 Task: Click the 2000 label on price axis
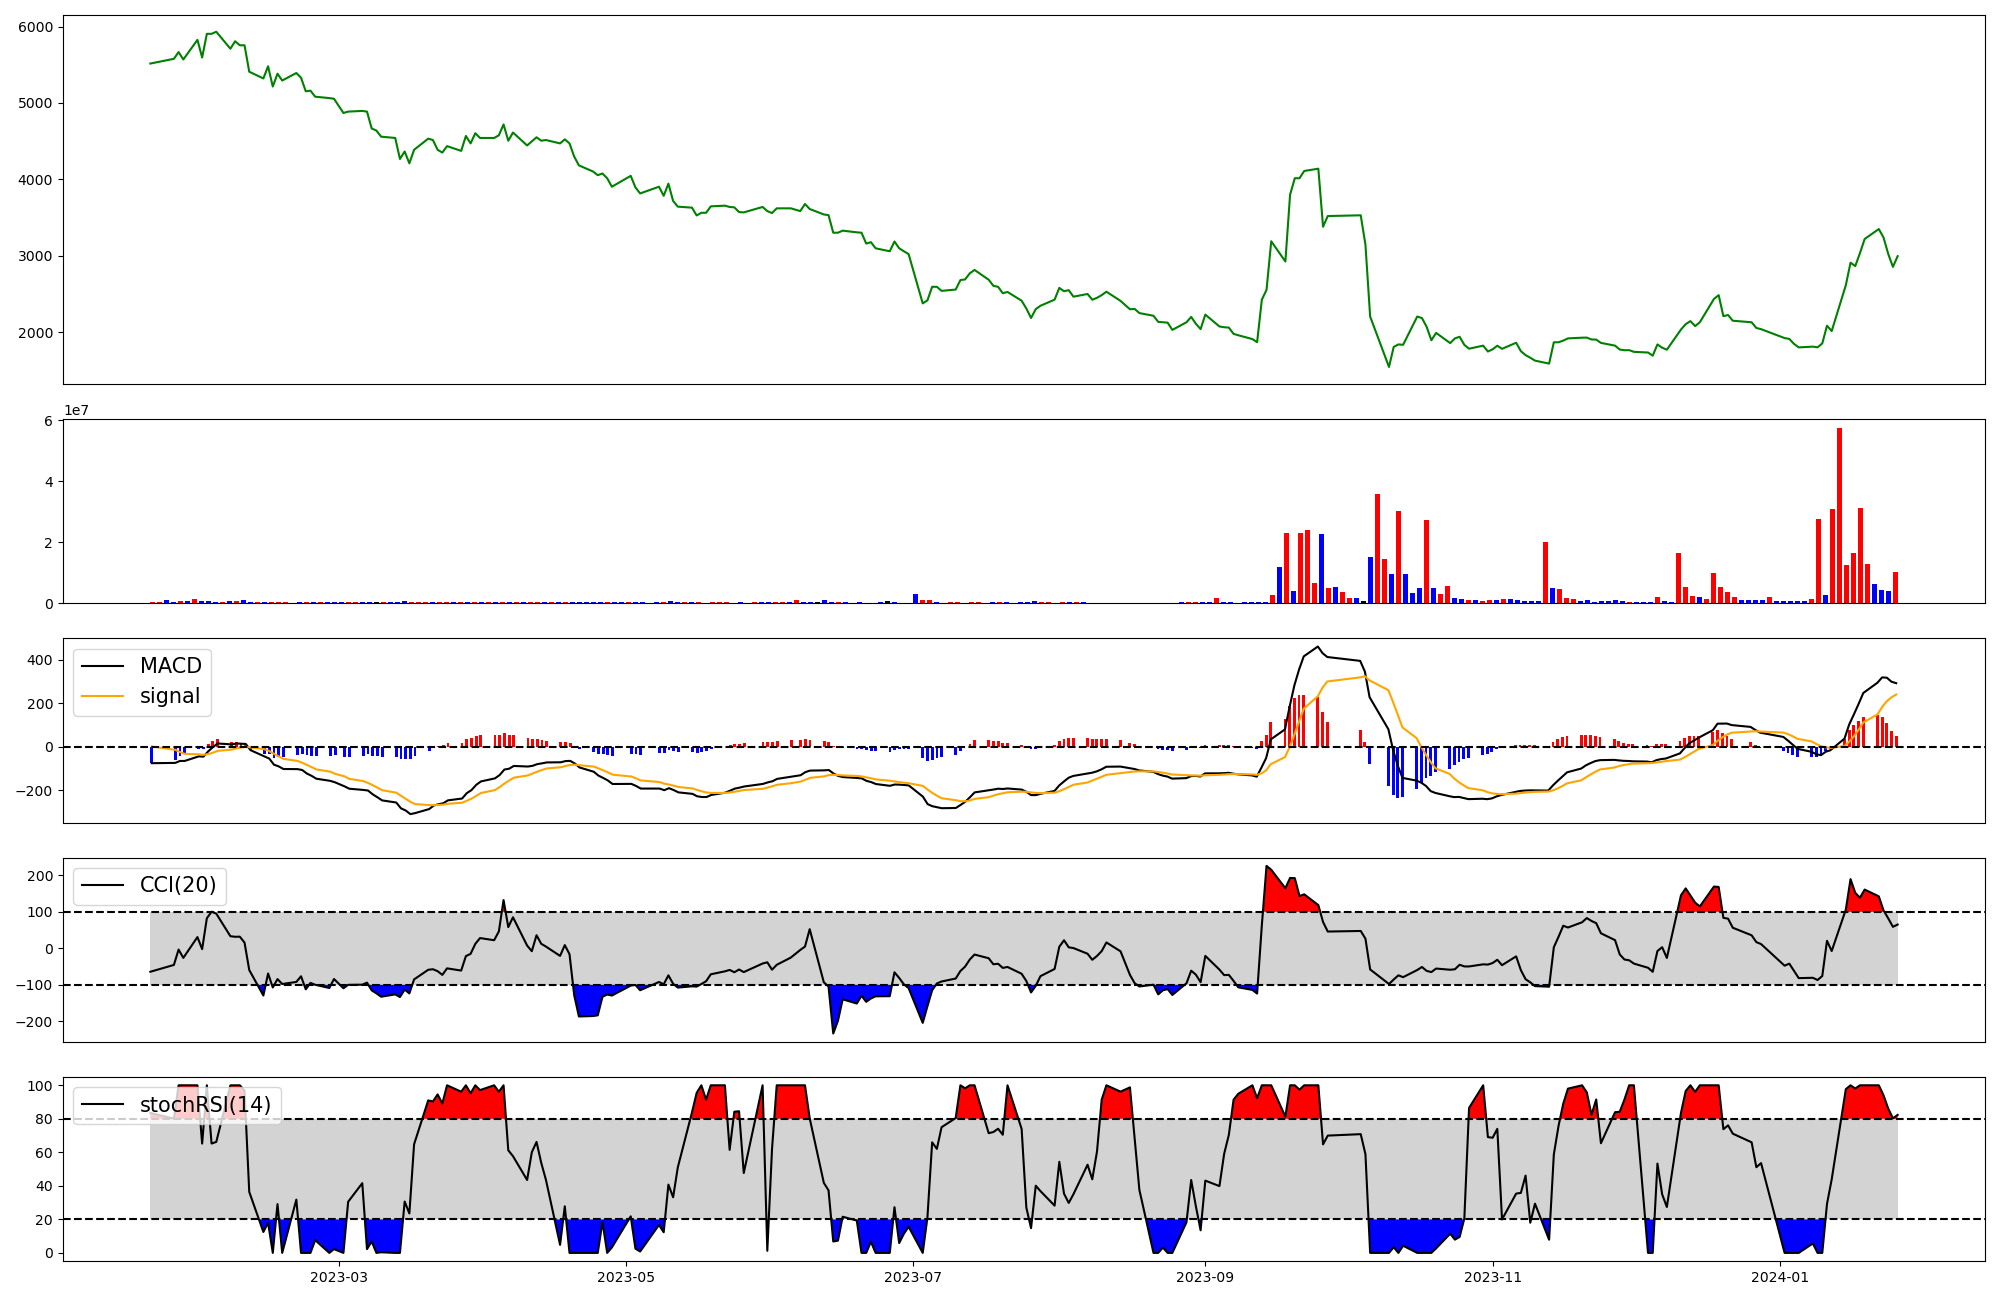click(x=35, y=333)
